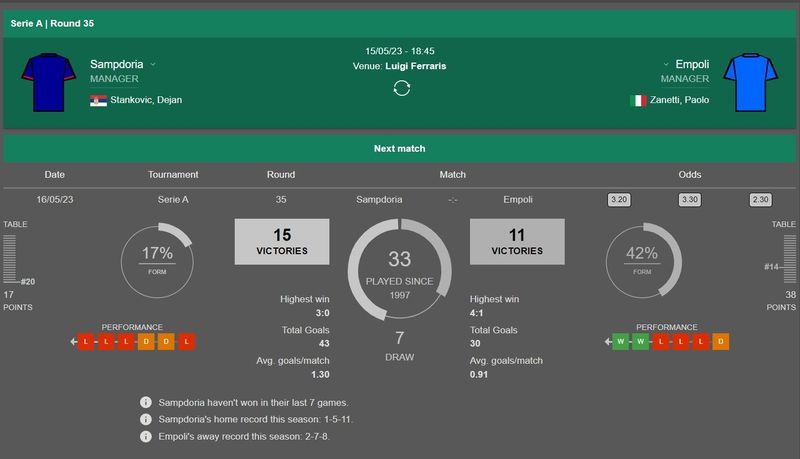
Task: Click the Serbian flag beside Stankovic
Action: pyautogui.click(x=98, y=100)
